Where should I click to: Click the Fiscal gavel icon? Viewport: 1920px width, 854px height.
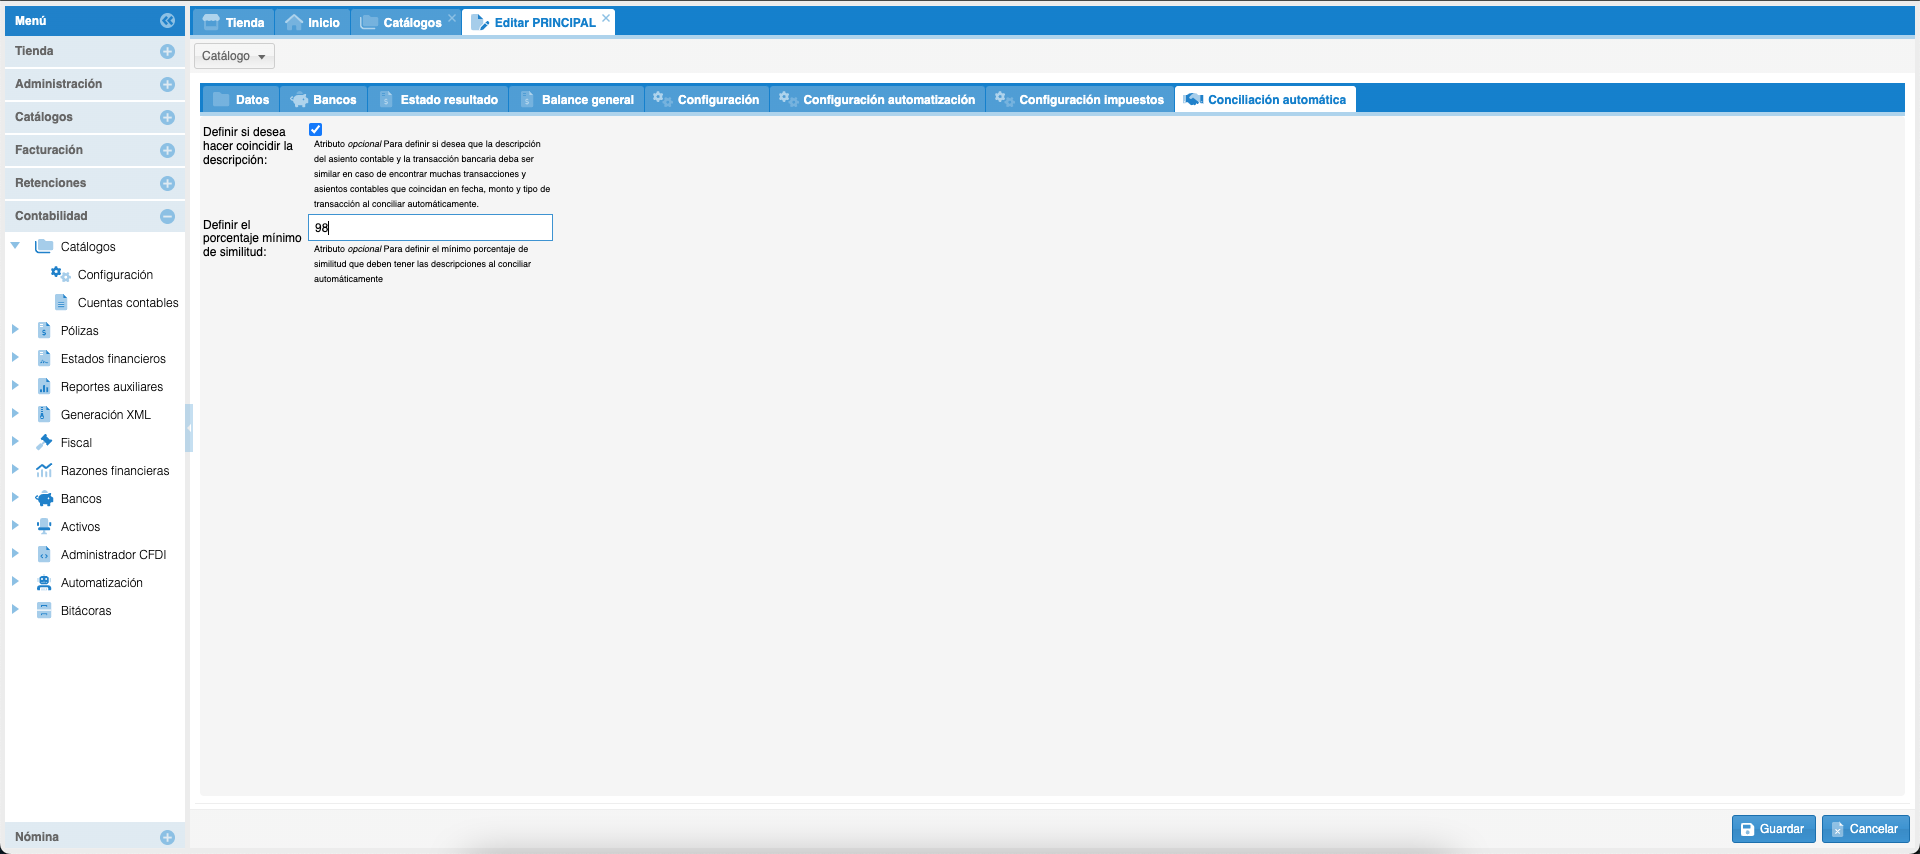click(x=44, y=442)
